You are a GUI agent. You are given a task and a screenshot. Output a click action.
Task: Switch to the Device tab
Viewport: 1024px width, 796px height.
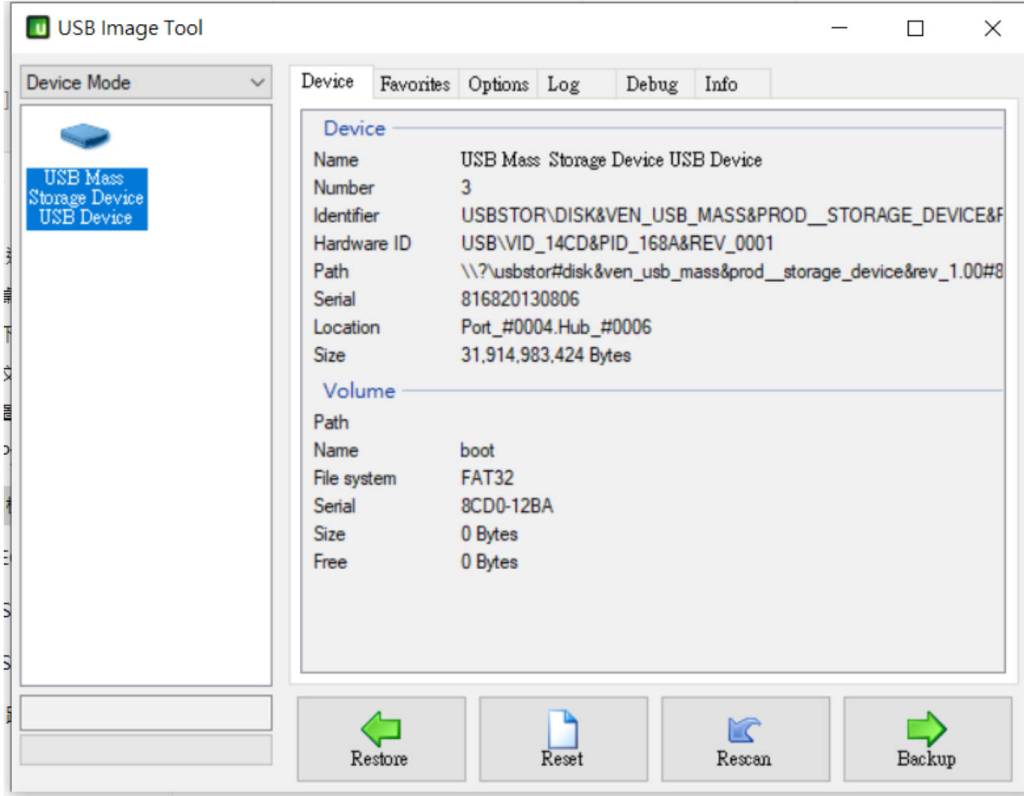[328, 82]
